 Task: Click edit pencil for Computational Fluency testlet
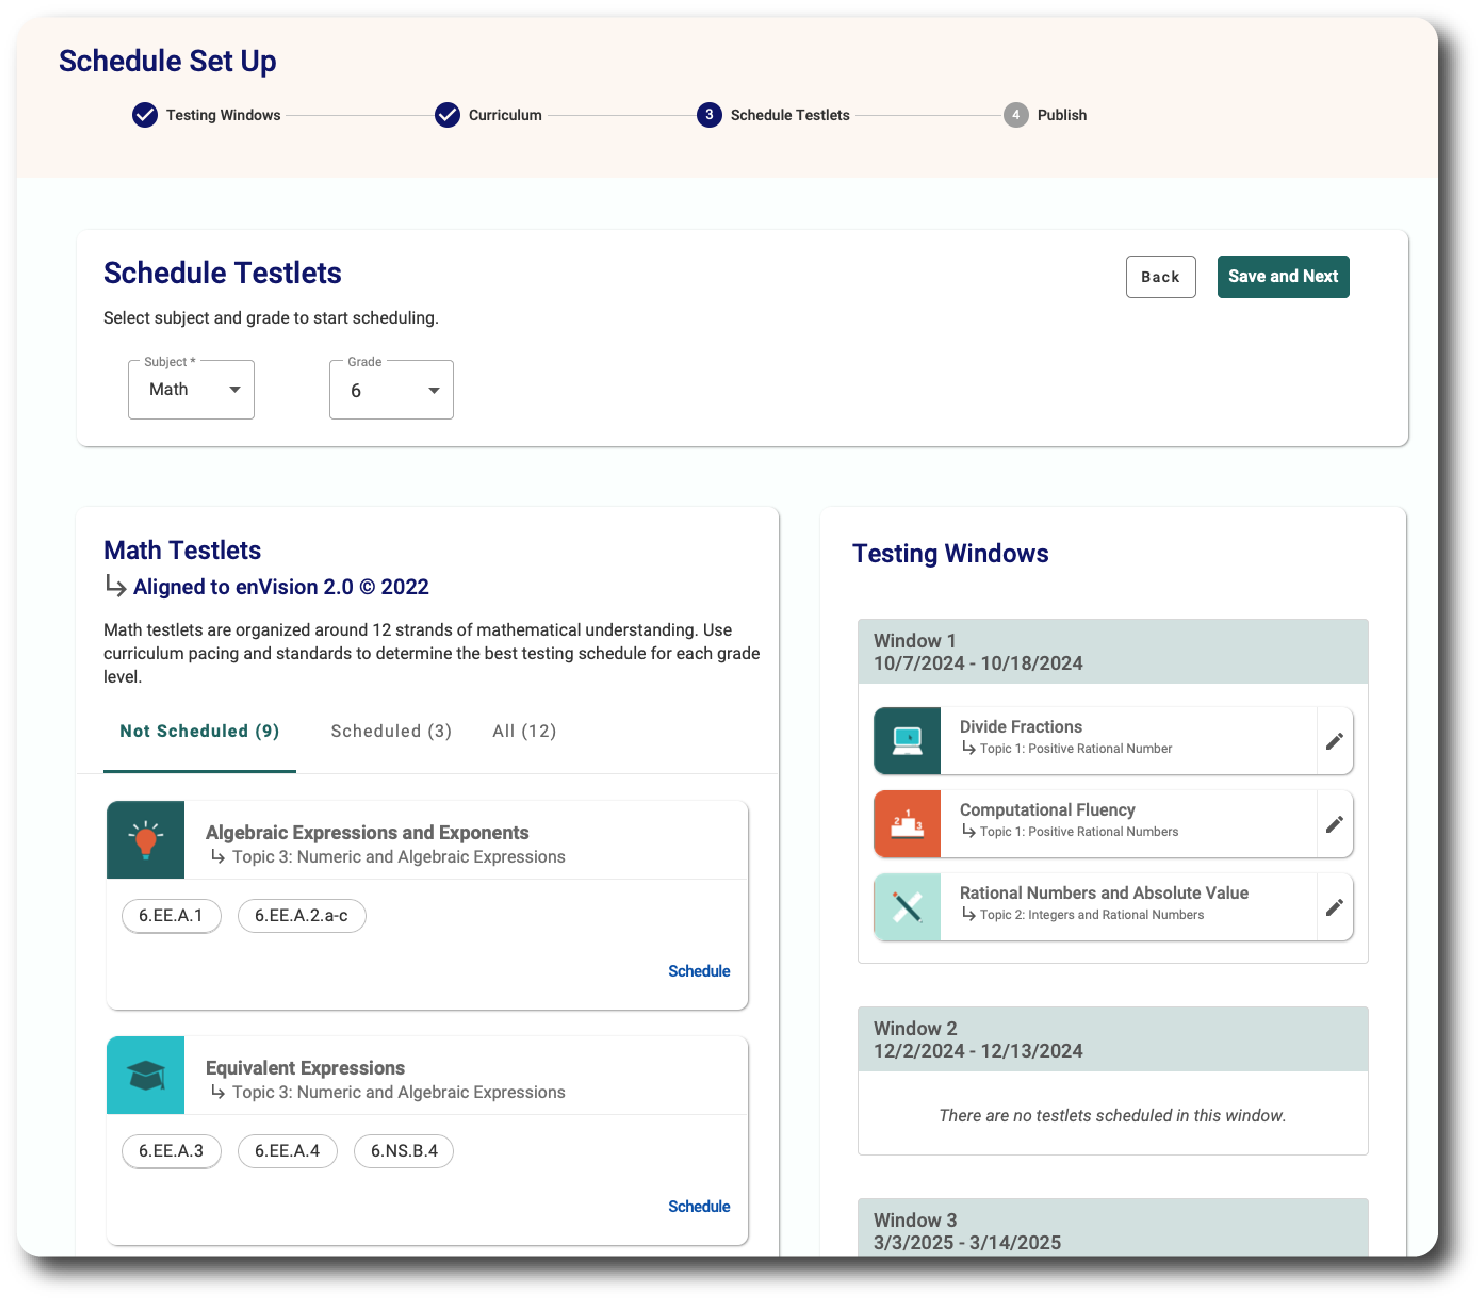pyautogui.click(x=1334, y=824)
